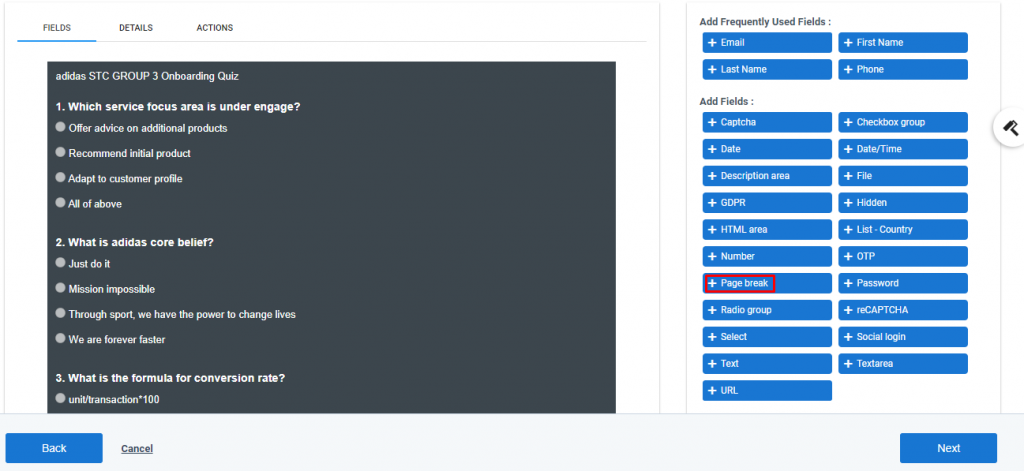1024x471 pixels.
Task: Switch to the DETAILS tab
Action: pos(136,28)
